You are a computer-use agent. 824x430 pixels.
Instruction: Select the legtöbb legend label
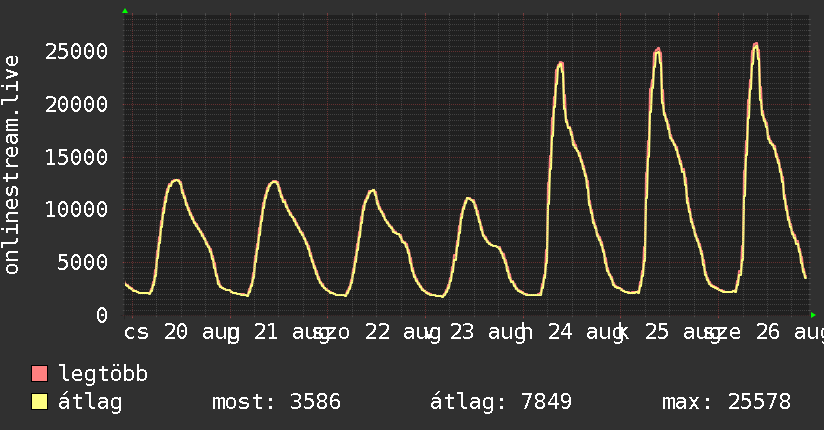103,374
